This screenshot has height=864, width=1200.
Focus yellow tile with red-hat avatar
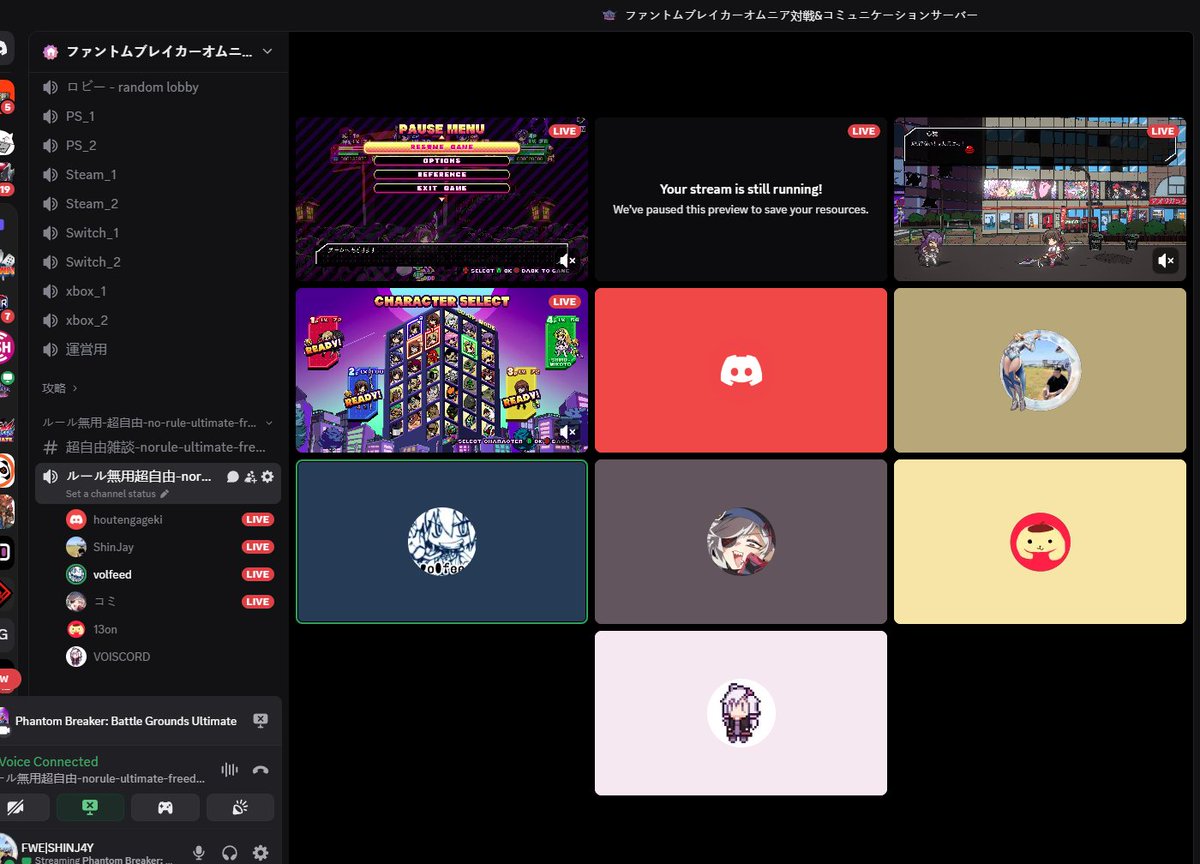pos(1040,541)
